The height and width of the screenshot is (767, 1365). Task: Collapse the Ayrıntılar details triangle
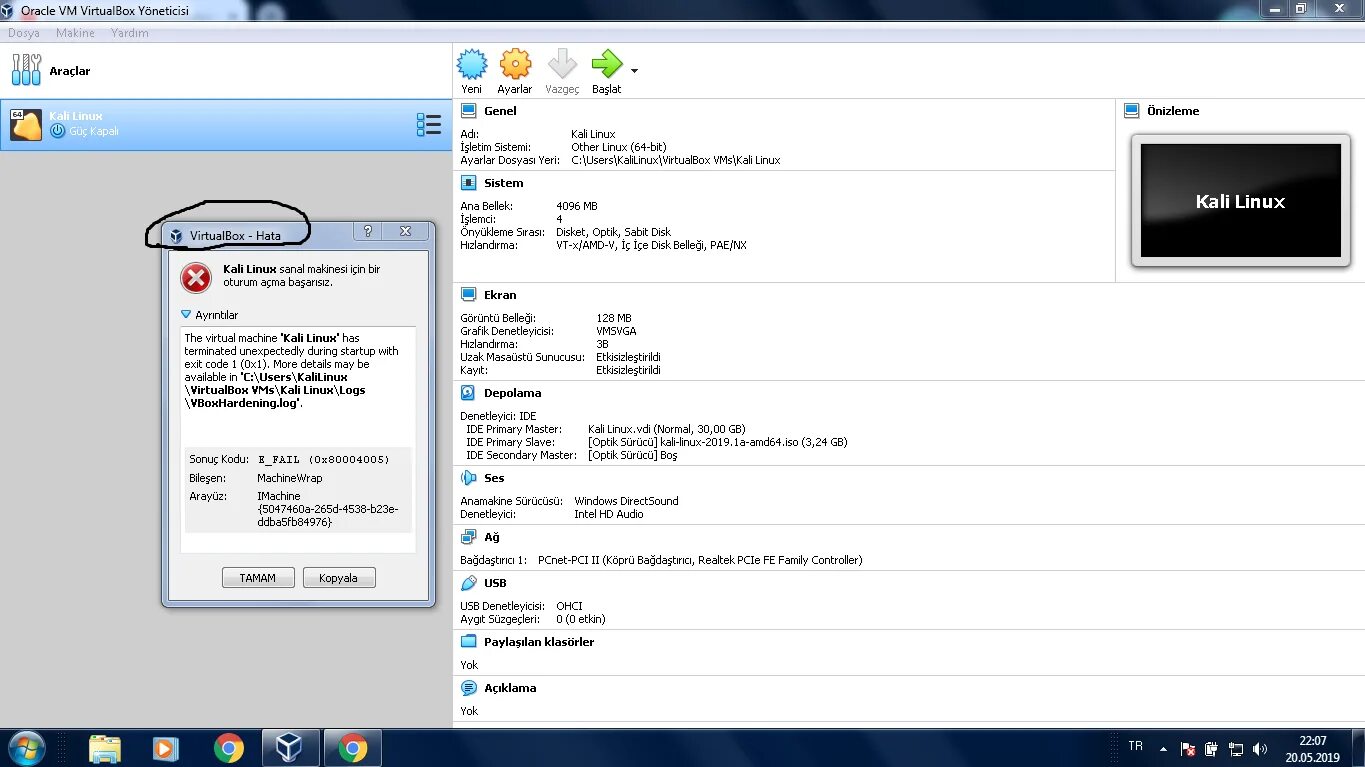pyautogui.click(x=186, y=315)
